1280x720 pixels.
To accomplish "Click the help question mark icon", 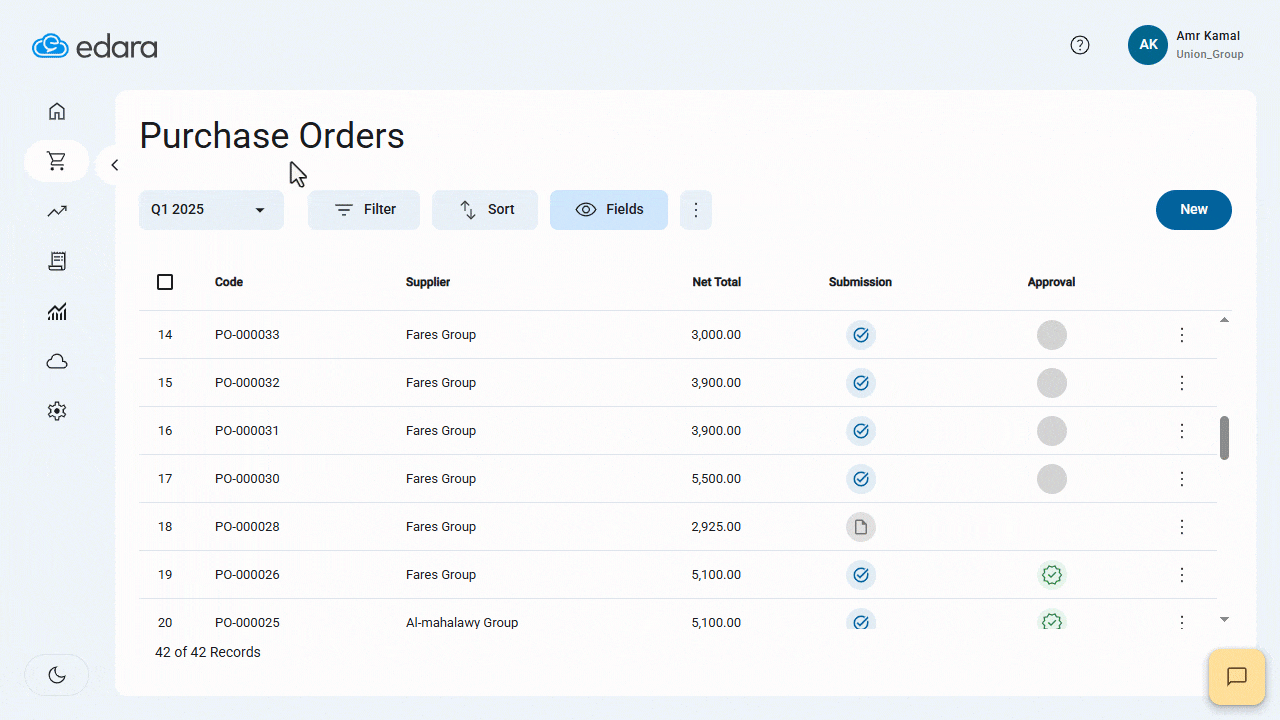I will click(1080, 45).
